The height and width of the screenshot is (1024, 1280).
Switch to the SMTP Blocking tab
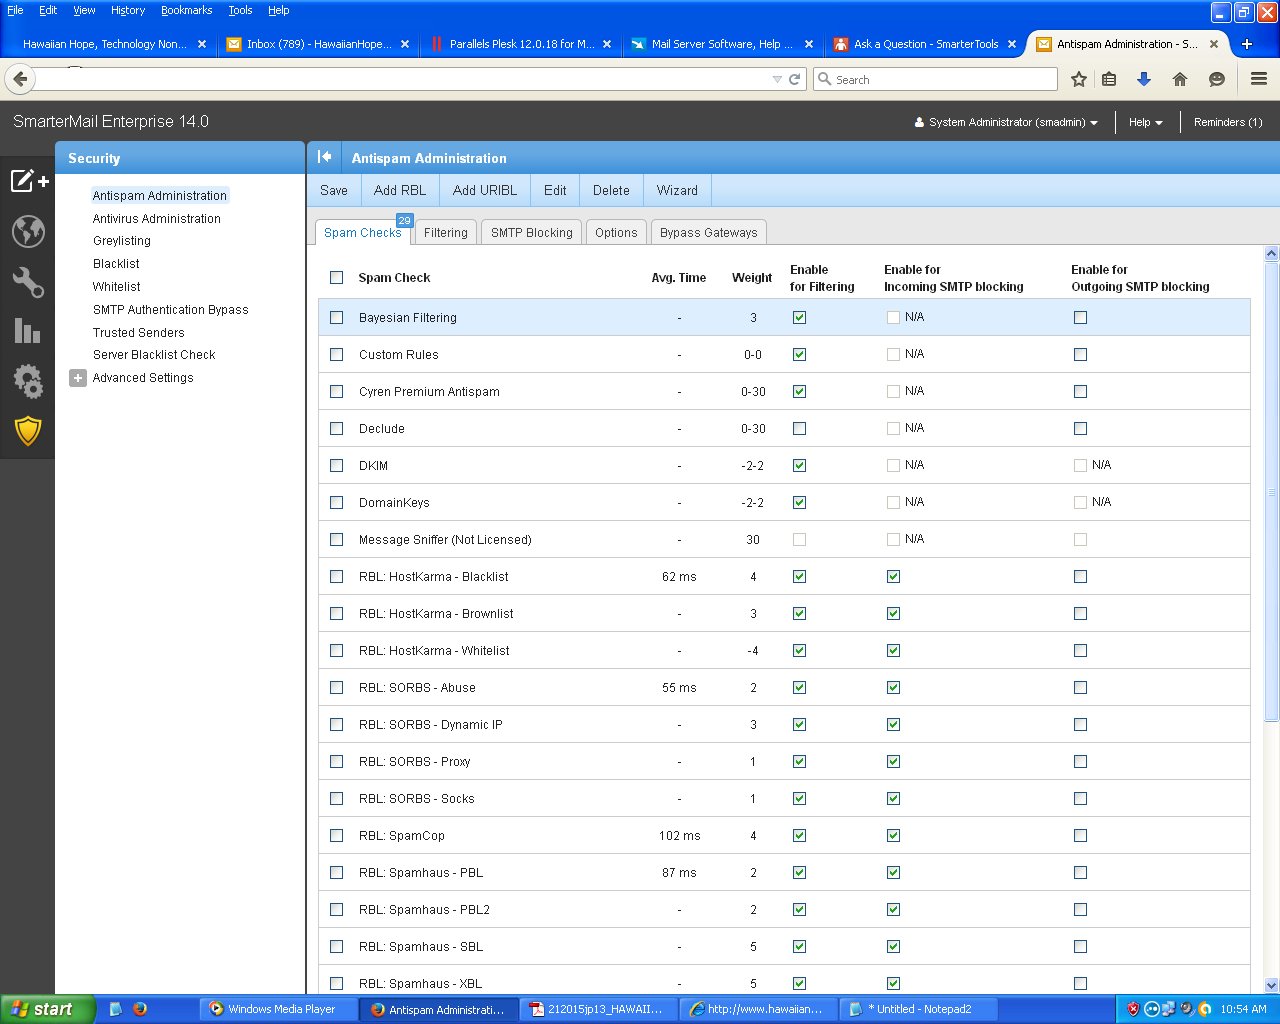tap(531, 233)
